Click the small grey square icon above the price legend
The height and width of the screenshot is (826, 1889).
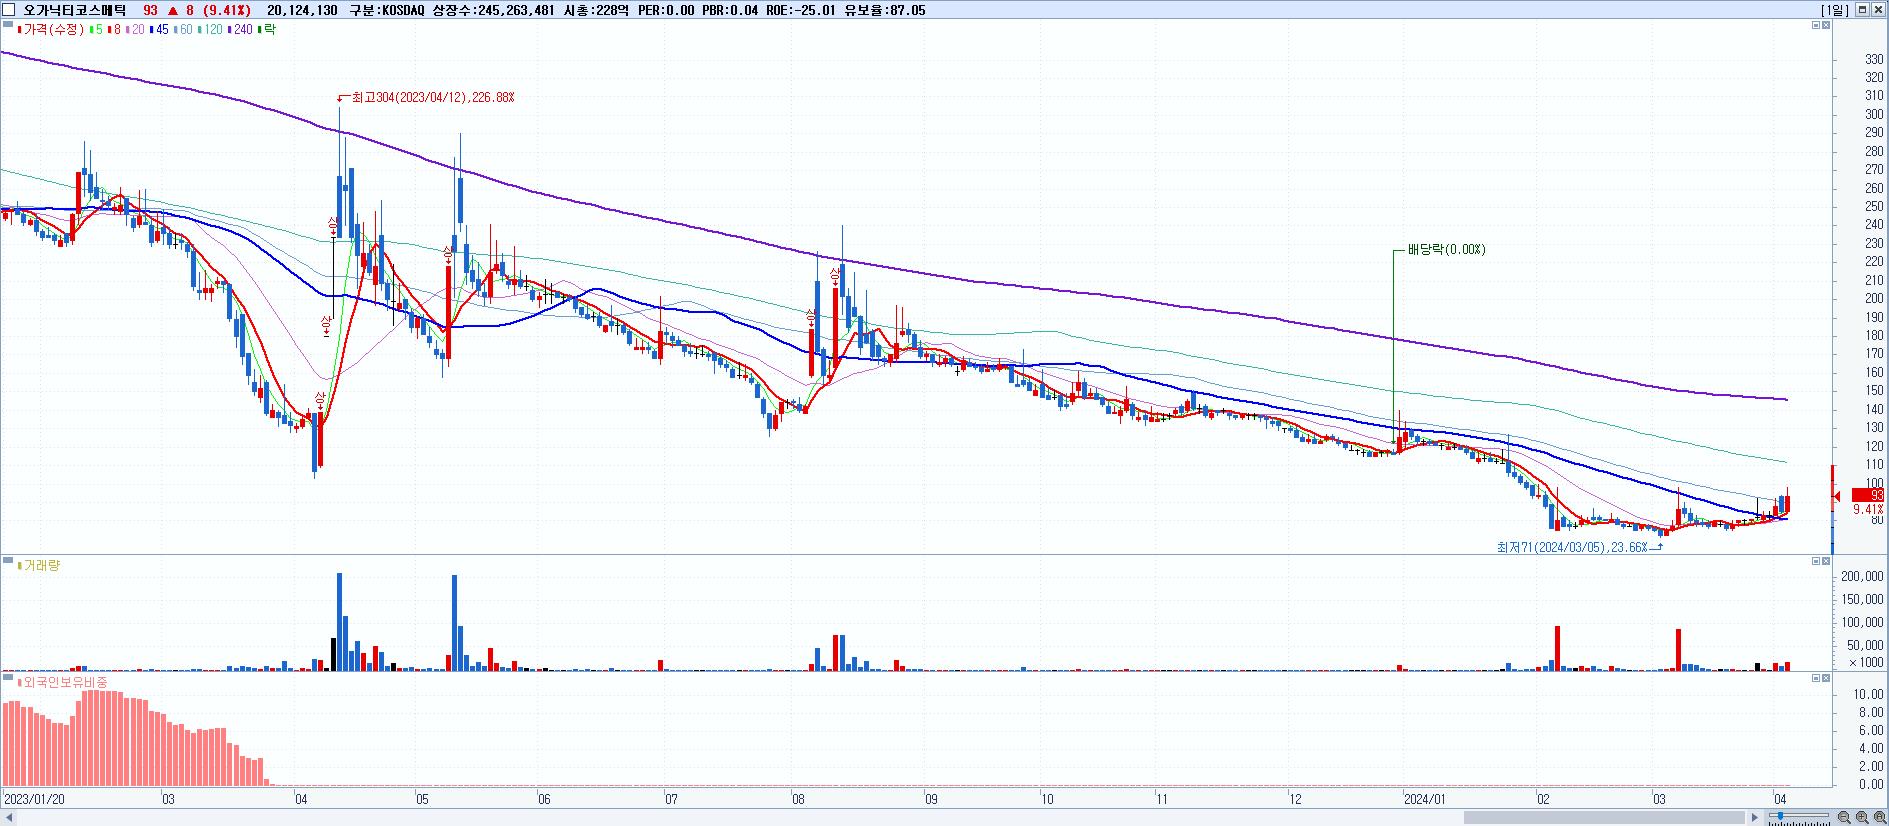(8, 25)
